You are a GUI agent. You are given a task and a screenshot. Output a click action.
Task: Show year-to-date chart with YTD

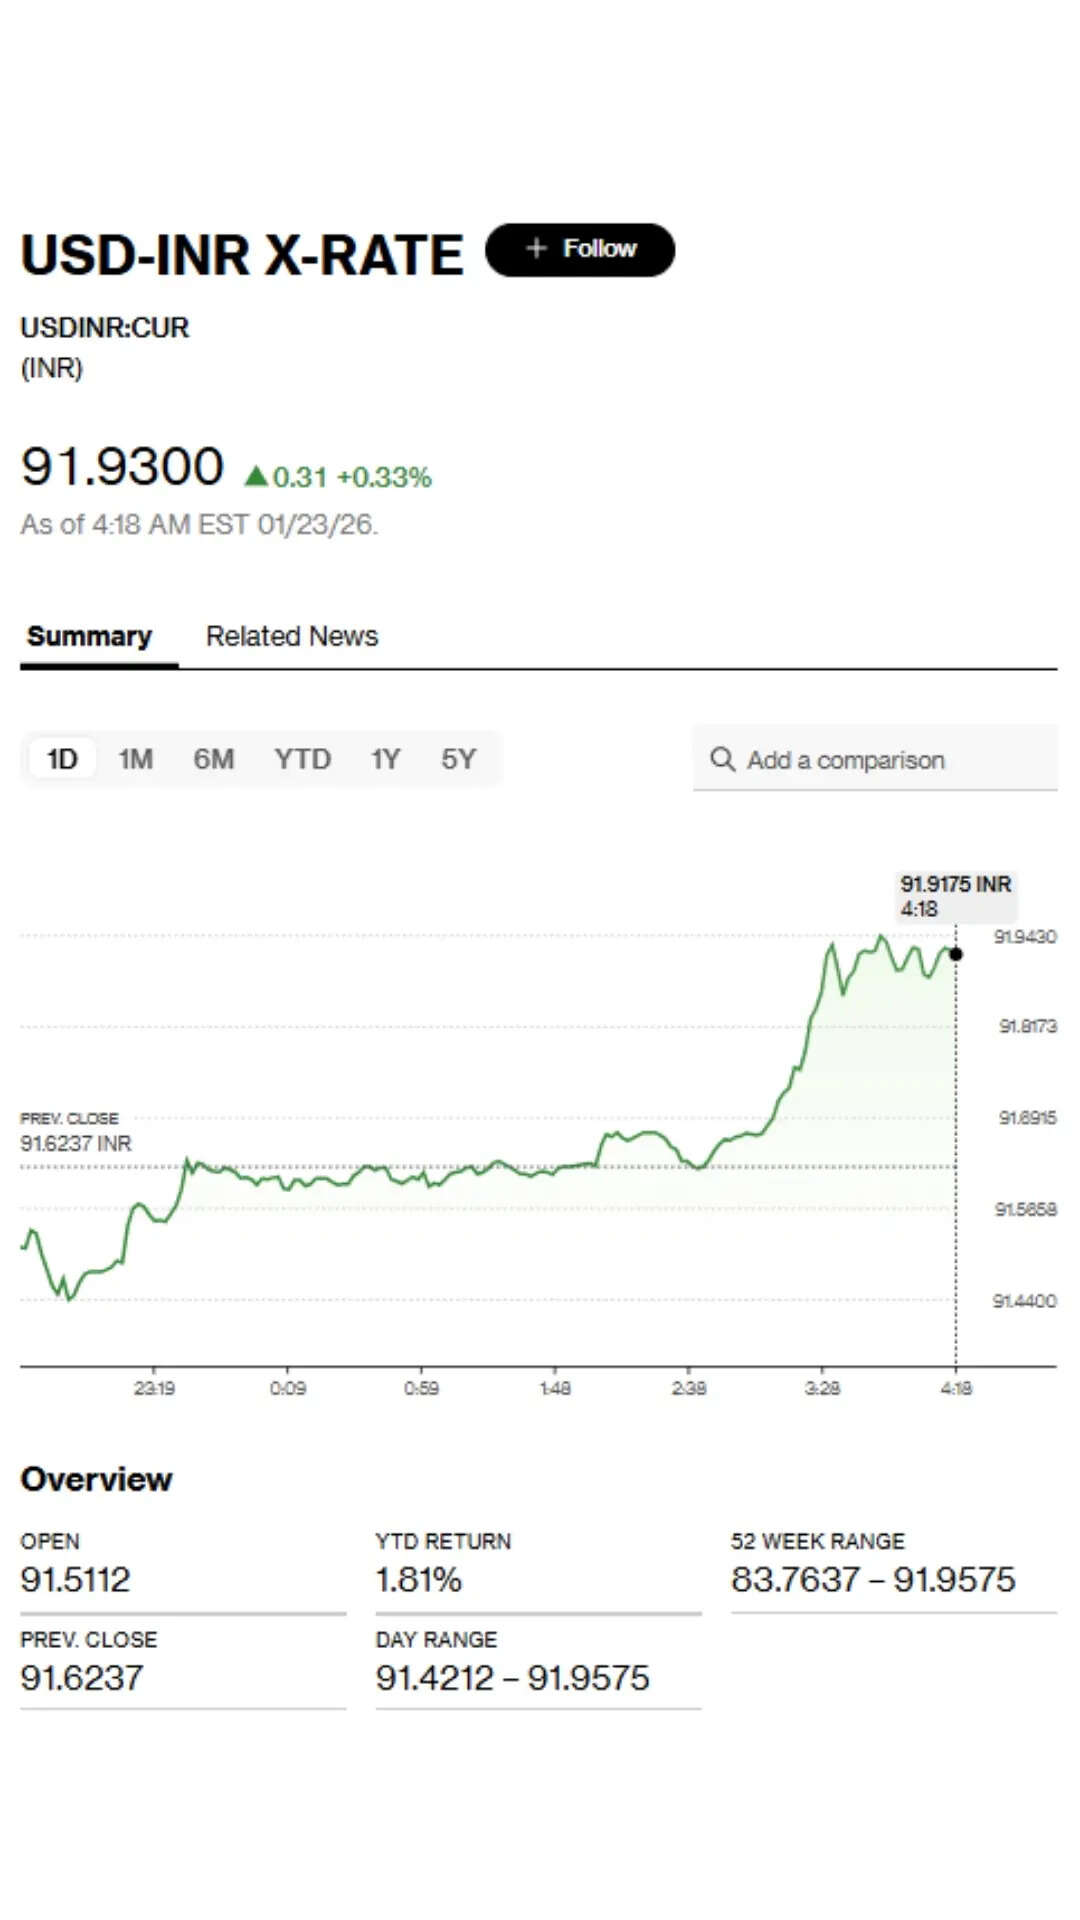(302, 759)
